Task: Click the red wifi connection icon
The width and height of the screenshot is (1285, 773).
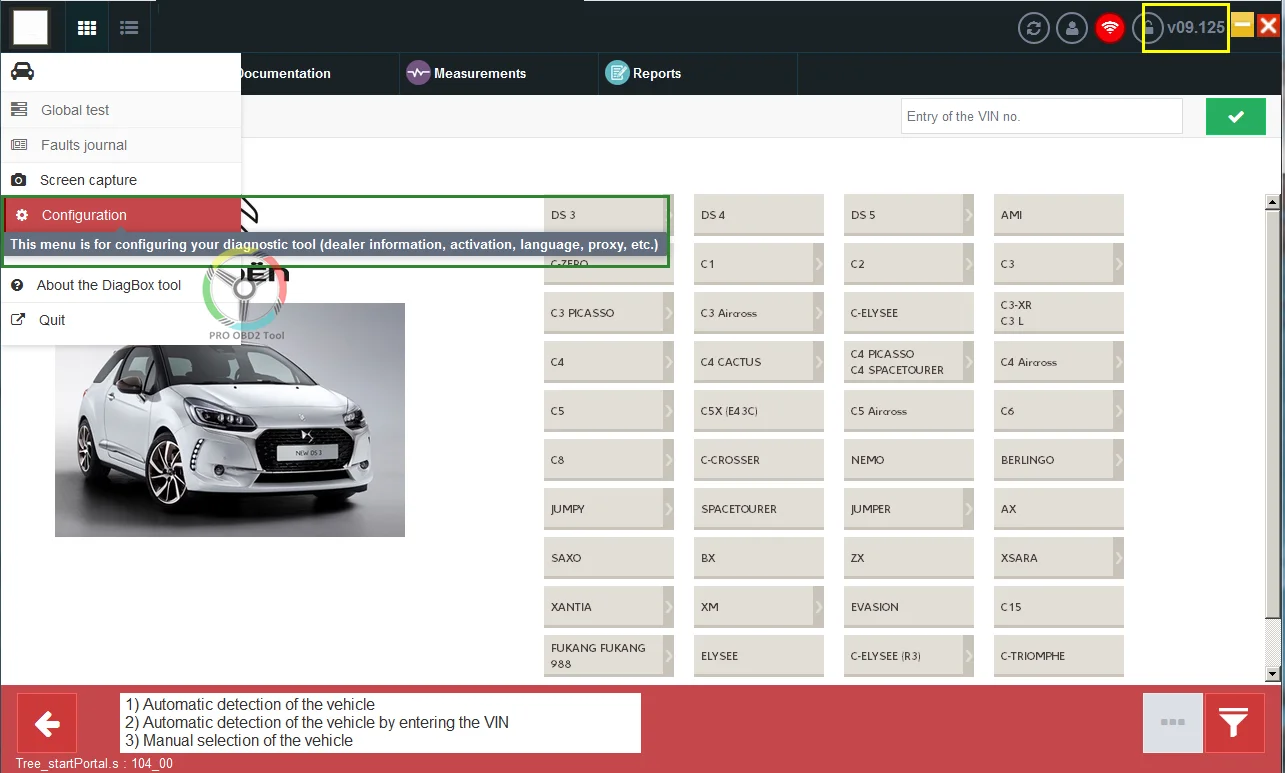Action: [x=1110, y=27]
